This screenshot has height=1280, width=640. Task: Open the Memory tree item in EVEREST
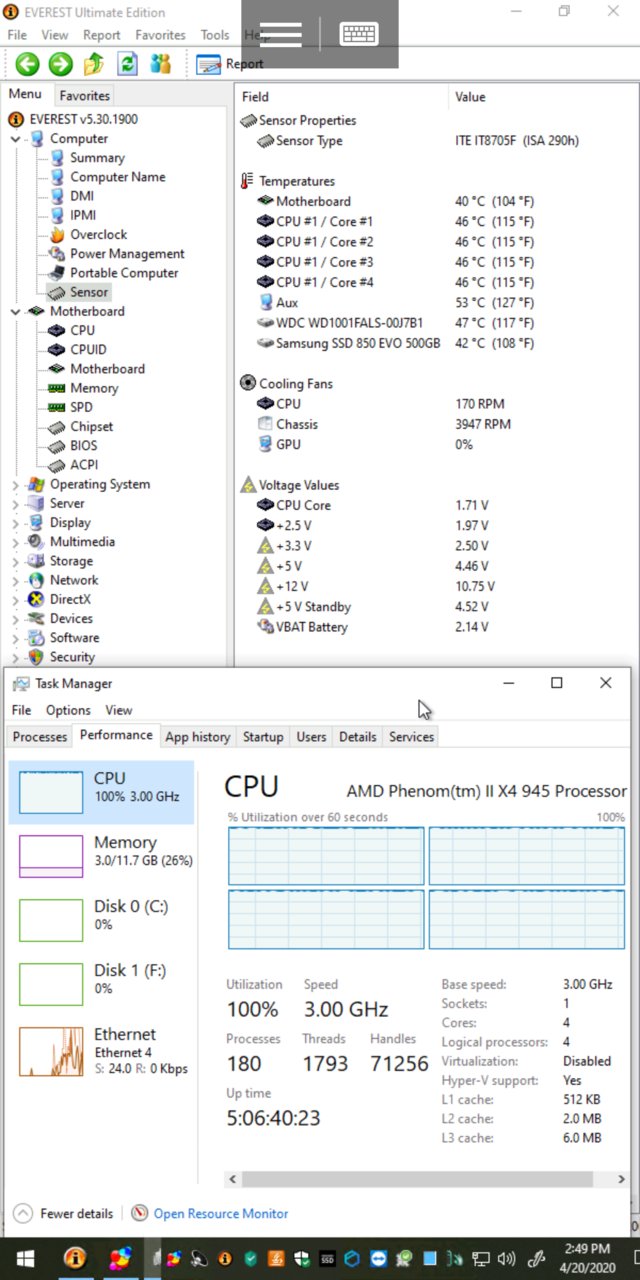click(x=94, y=388)
